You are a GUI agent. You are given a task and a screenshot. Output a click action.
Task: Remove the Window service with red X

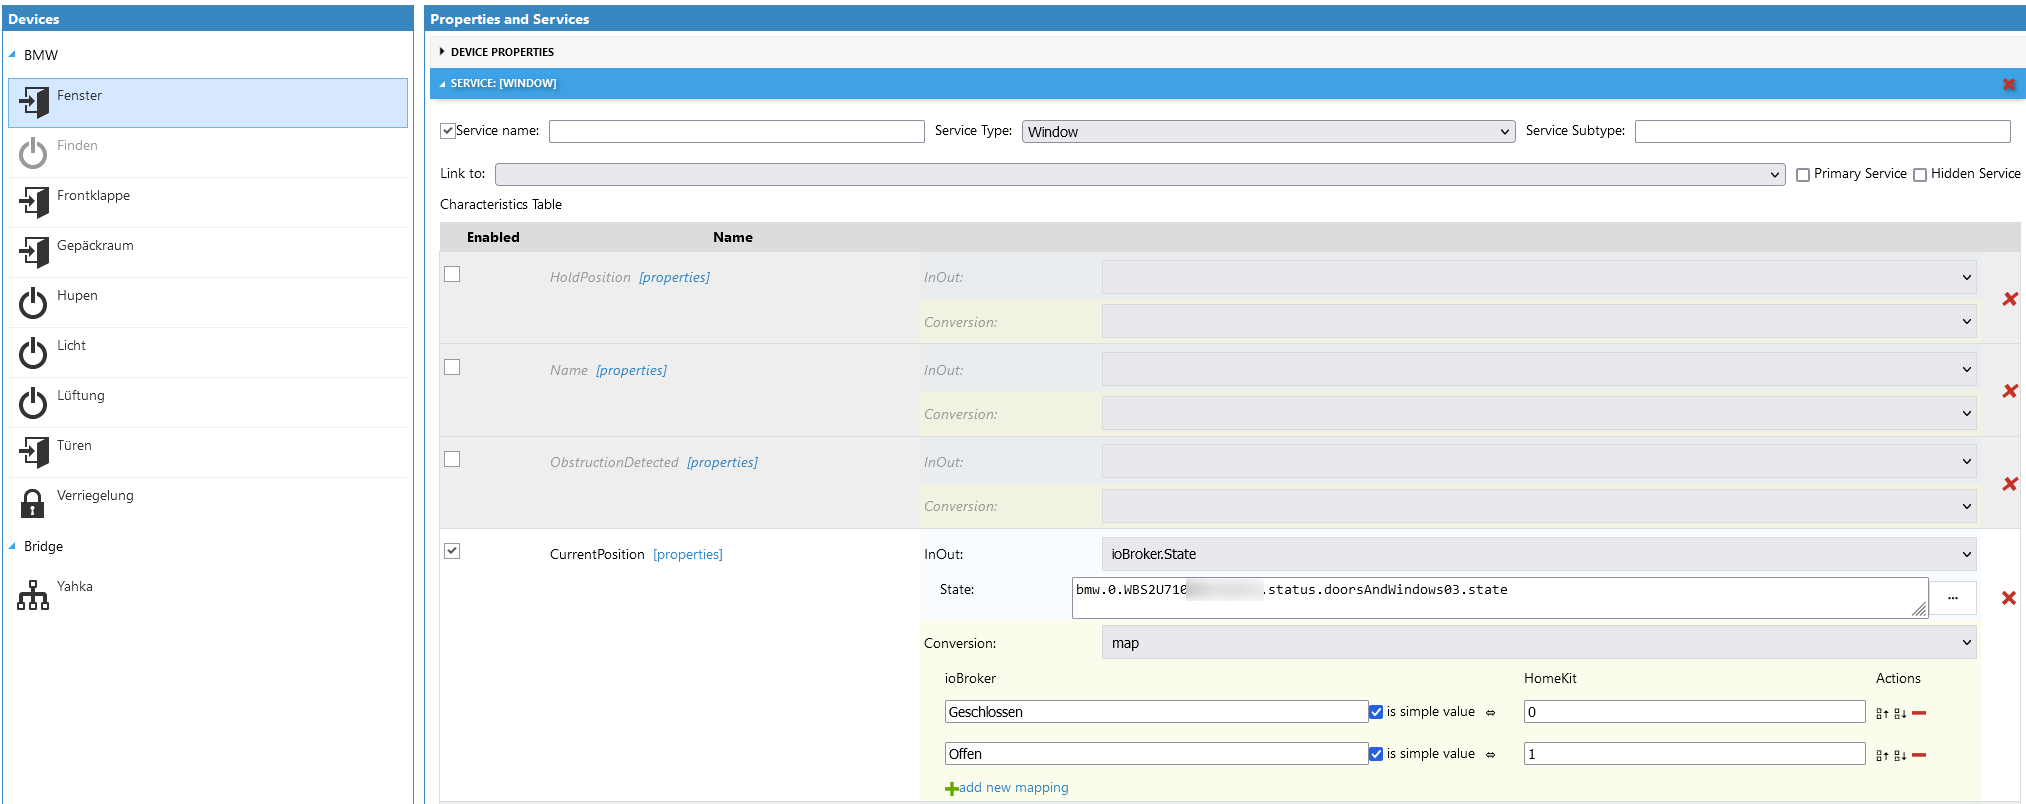pyautogui.click(x=2009, y=84)
